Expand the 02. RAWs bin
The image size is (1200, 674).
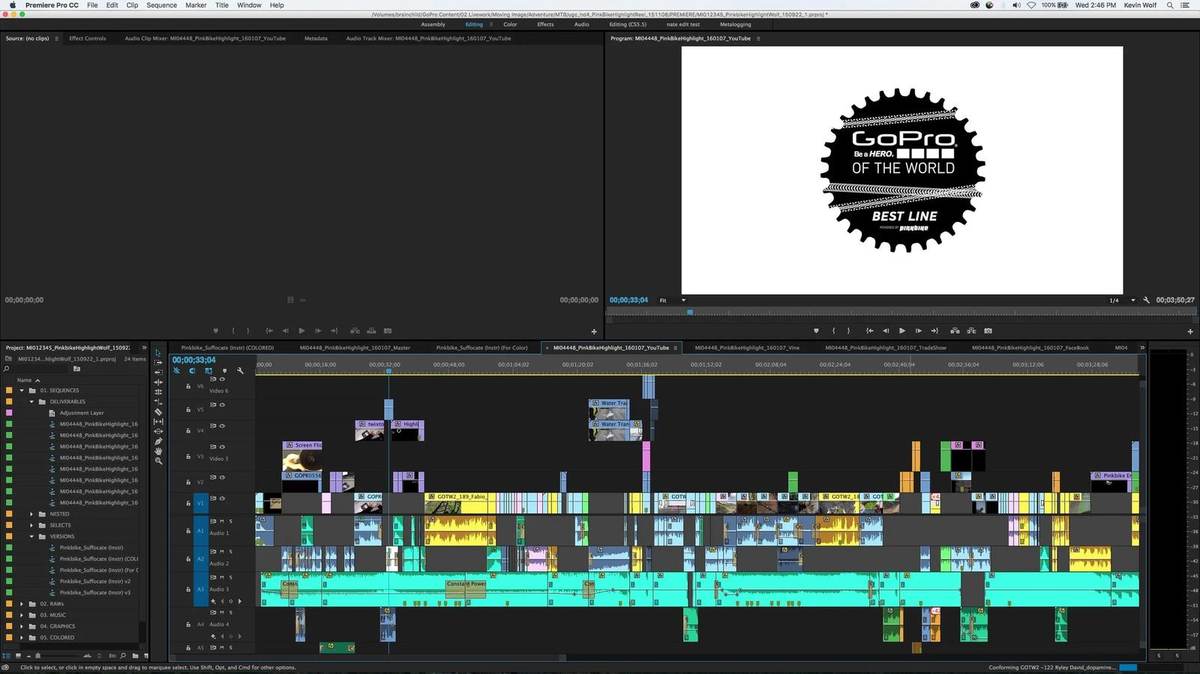click(22, 604)
